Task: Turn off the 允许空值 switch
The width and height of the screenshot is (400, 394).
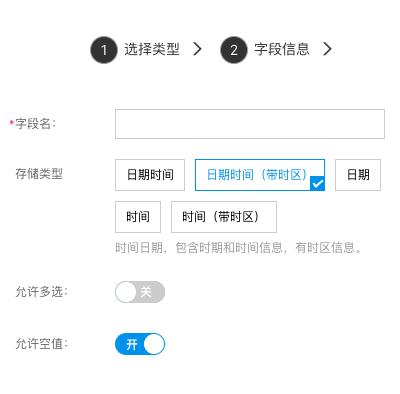Action: coord(140,344)
